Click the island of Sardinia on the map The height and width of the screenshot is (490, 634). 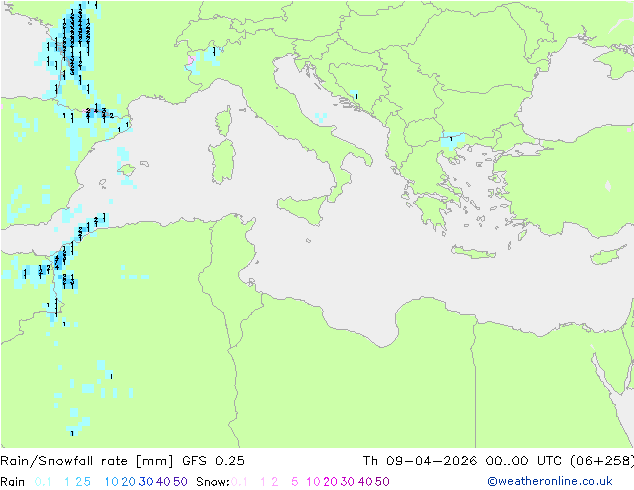tap(222, 161)
